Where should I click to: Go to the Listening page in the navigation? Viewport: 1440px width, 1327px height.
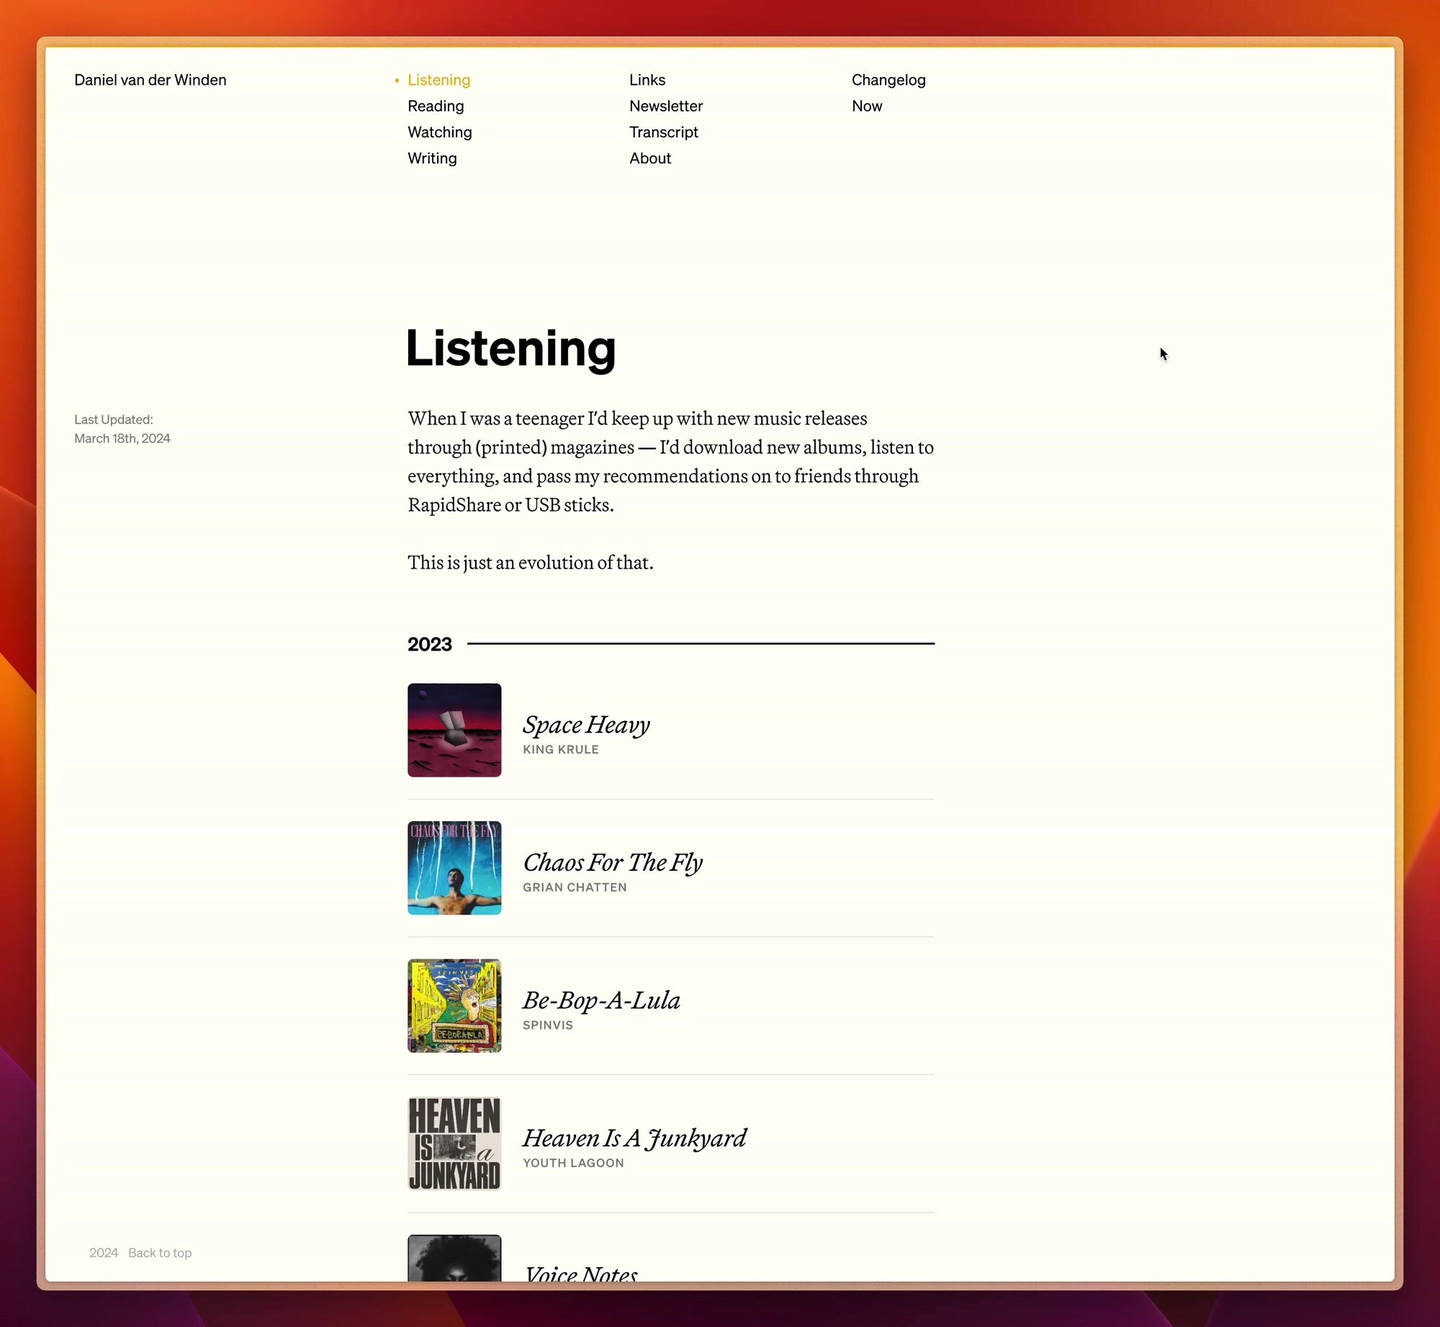tap(439, 80)
